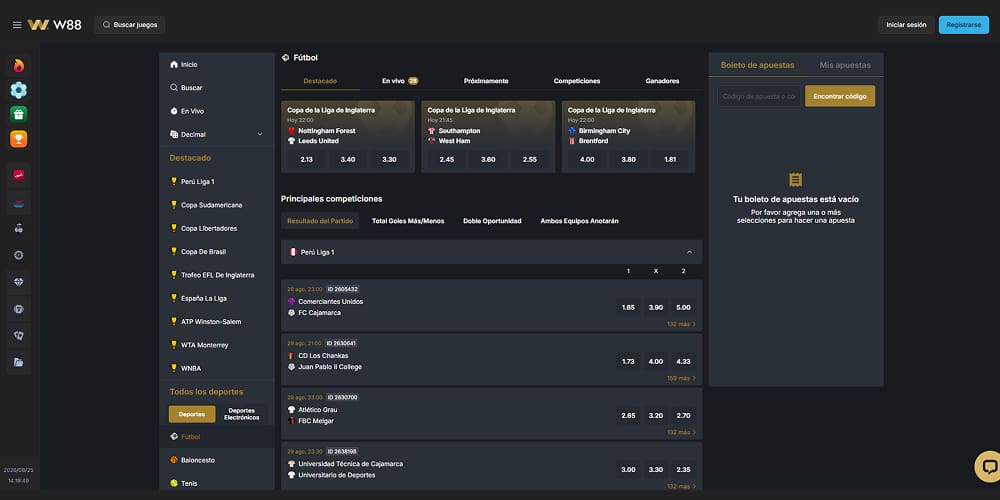Open the Boleto de apuestas tab
This screenshot has width=1000, height=500.
[757, 65]
